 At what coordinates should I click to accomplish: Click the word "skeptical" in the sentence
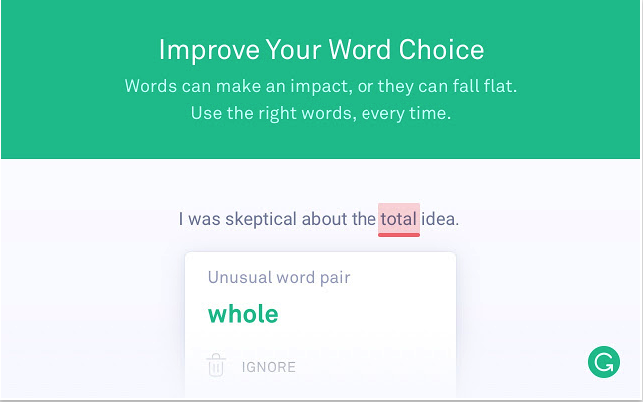coord(260,219)
